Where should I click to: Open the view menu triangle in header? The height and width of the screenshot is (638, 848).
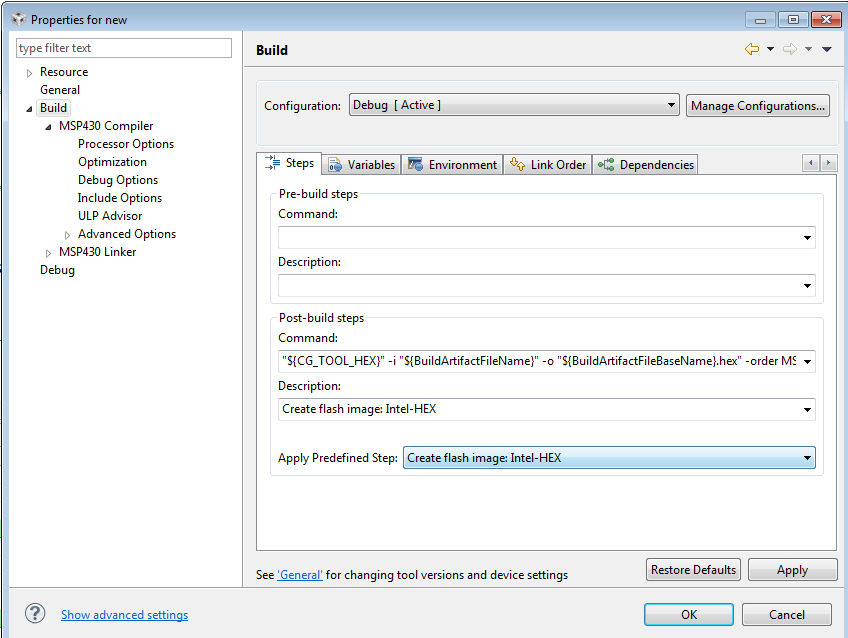(x=826, y=49)
